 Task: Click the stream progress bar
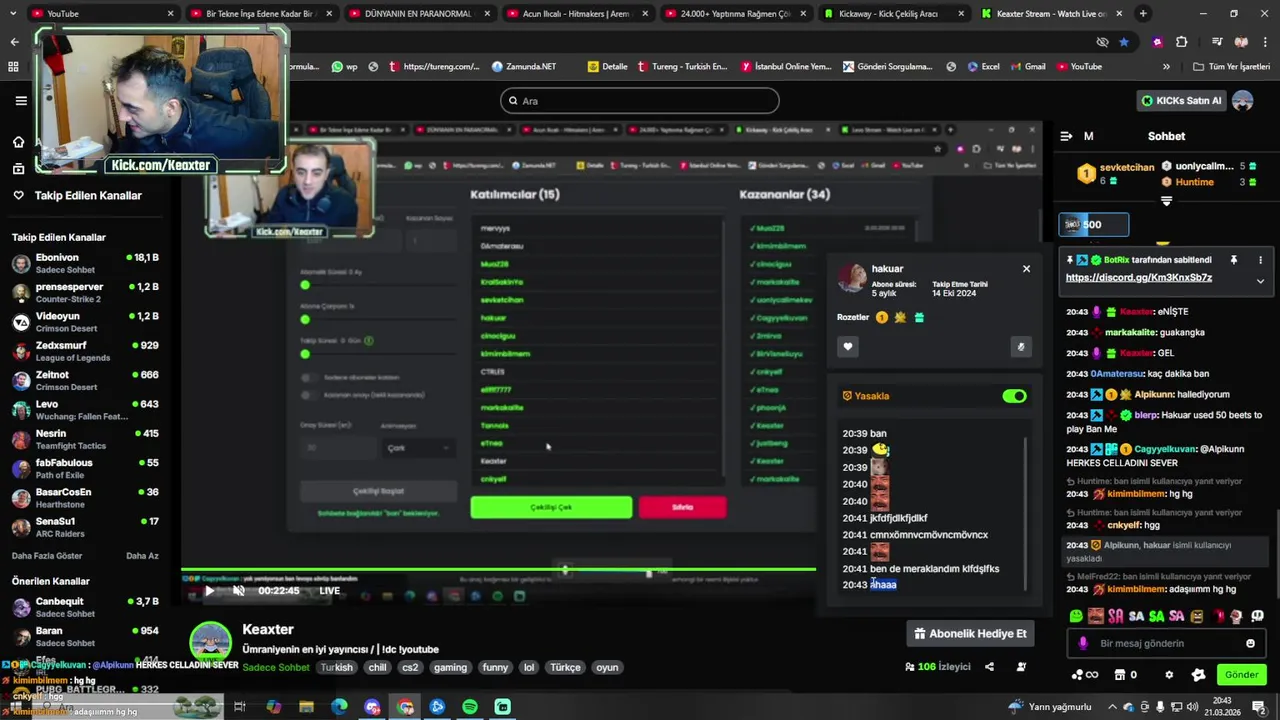pos(498,570)
